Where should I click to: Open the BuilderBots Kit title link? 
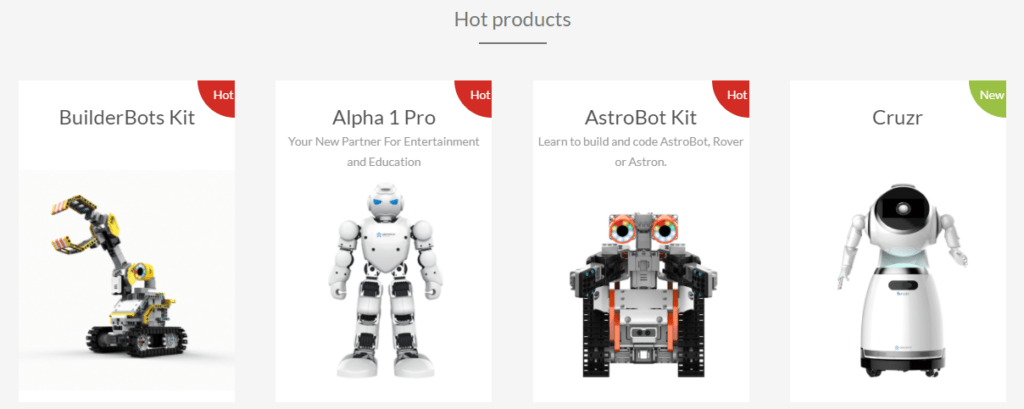[x=127, y=118]
